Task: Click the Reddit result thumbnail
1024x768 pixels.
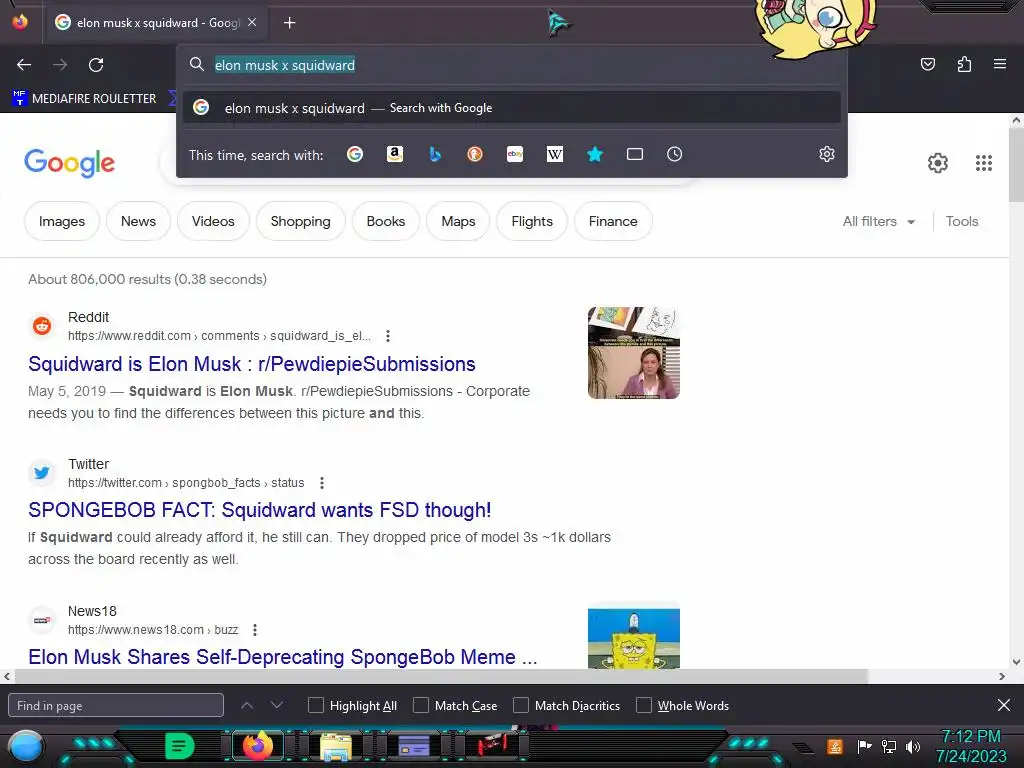Action: click(633, 353)
